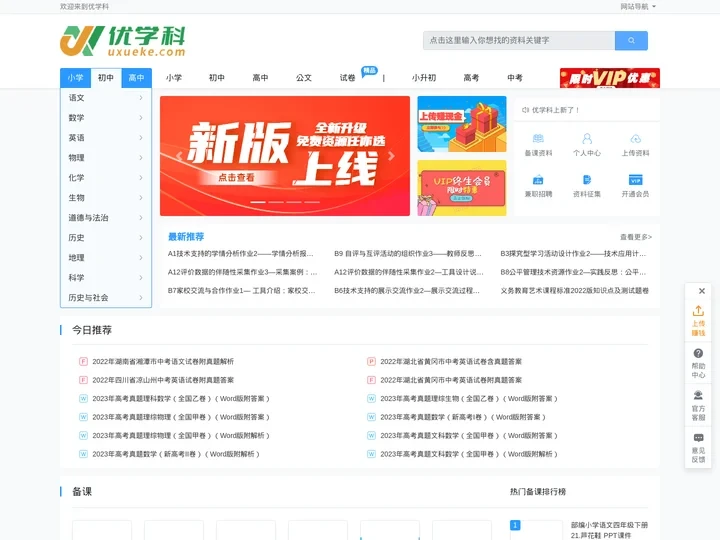The image size is (720, 540).
Task: Select the 小学 tab in sidebar
Action: pyautogui.click(x=75, y=78)
